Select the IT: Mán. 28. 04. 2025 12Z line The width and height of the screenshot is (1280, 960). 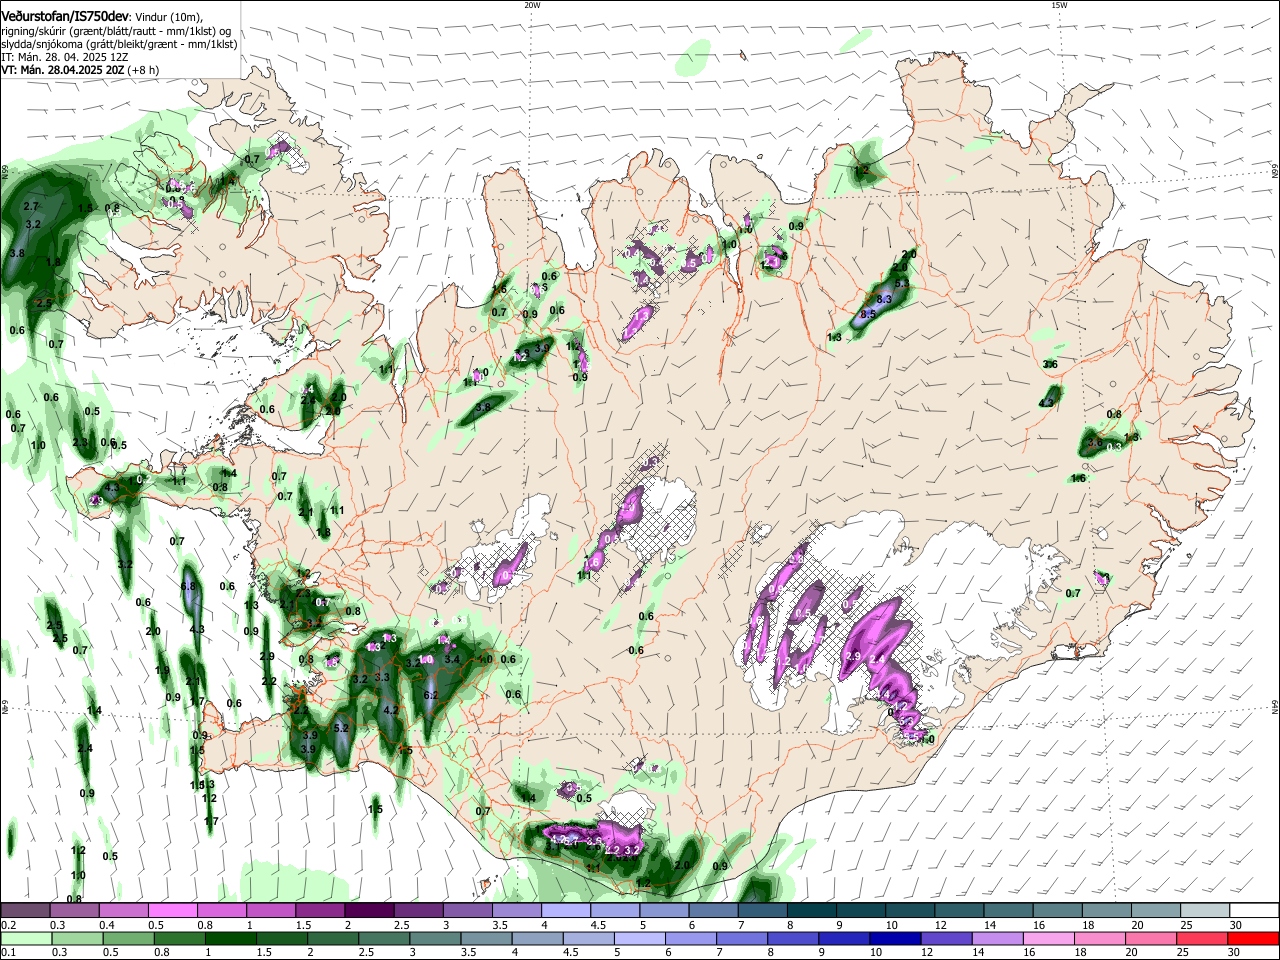65,57
